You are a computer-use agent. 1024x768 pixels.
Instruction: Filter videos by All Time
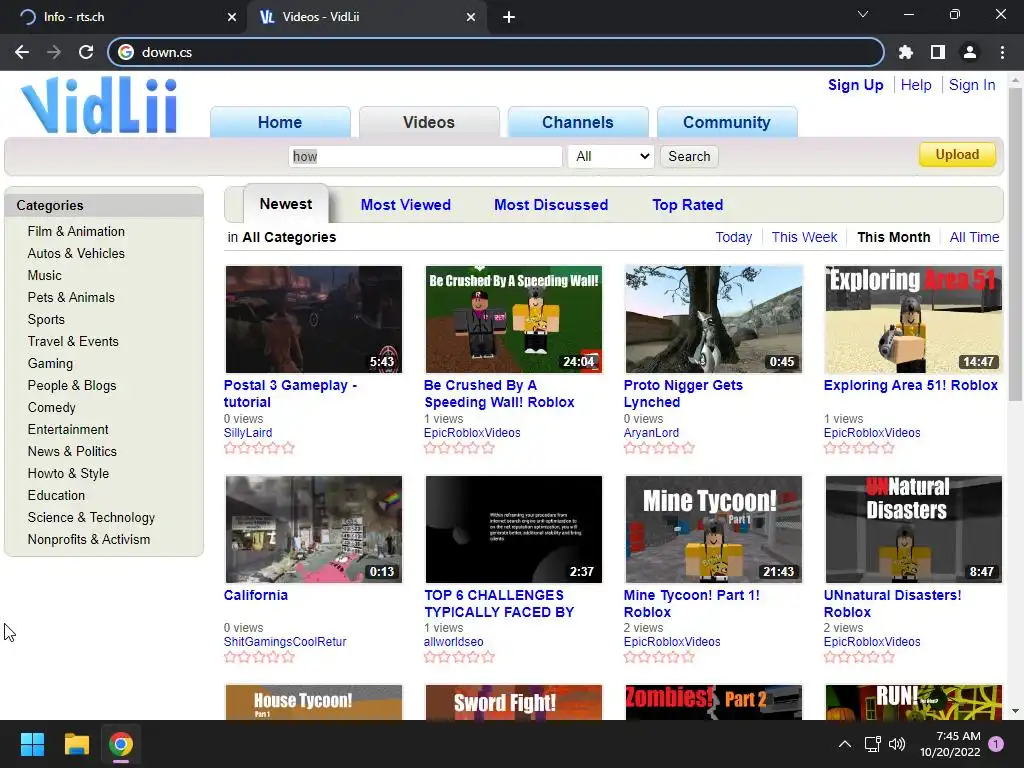[x=974, y=237]
